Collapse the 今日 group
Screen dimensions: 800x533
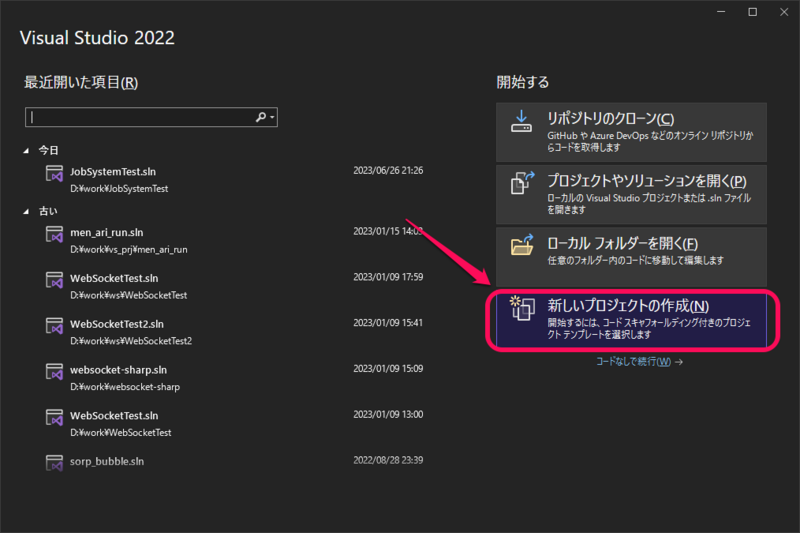27,150
